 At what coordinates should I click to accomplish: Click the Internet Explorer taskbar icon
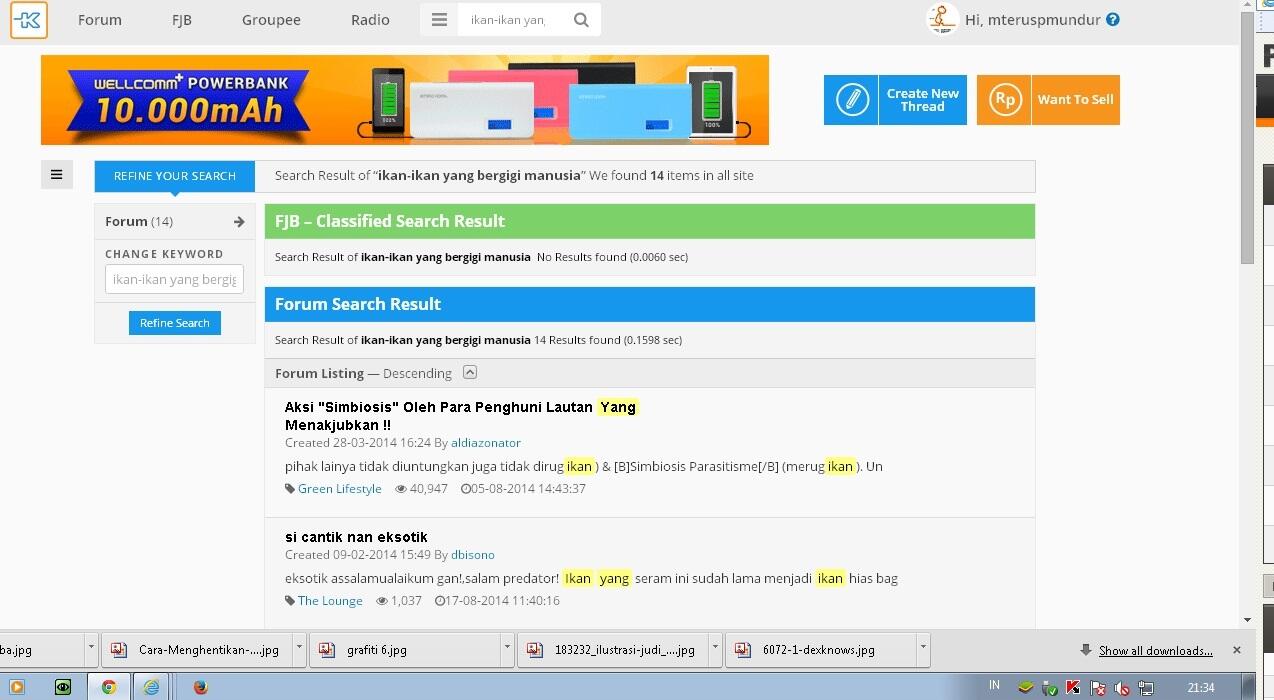(x=151, y=687)
